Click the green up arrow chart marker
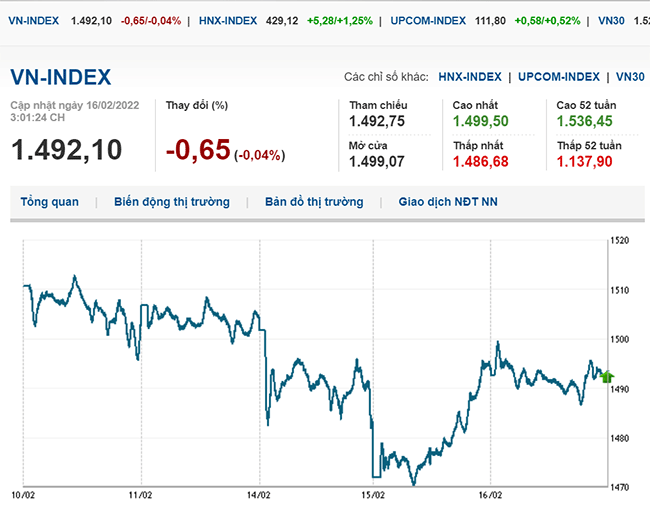Image resolution: width=650 pixels, height=512 pixels. click(606, 377)
